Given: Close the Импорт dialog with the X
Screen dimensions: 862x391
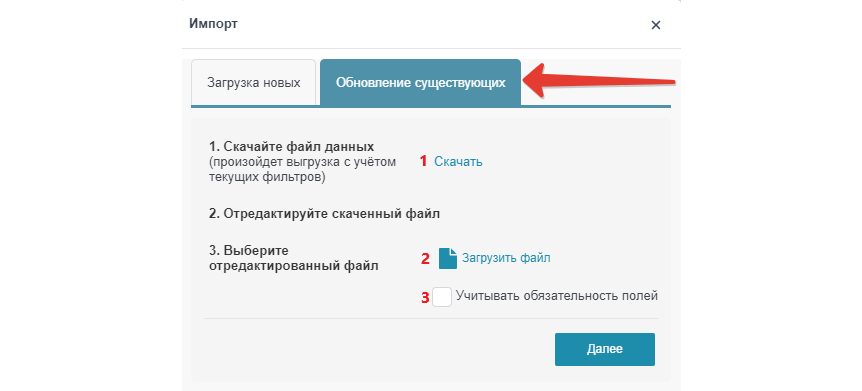Looking at the screenshot, I should tap(655, 25).
